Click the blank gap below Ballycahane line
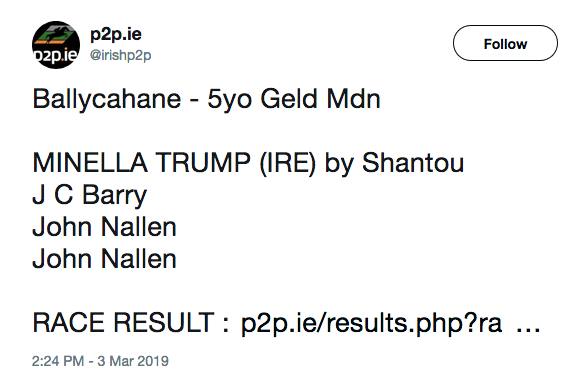Image resolution: width=575 pixels, height=373 pixels. point(206,131)
